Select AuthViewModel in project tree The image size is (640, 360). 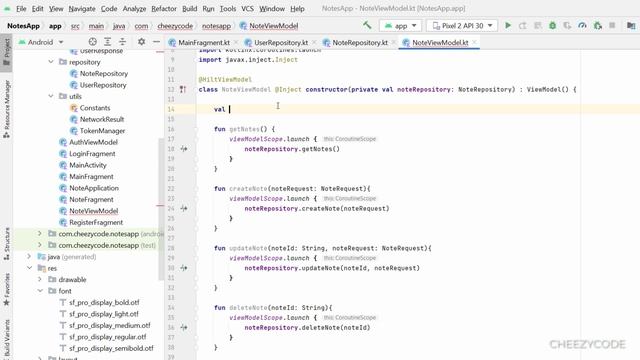[x=93, y=142]
